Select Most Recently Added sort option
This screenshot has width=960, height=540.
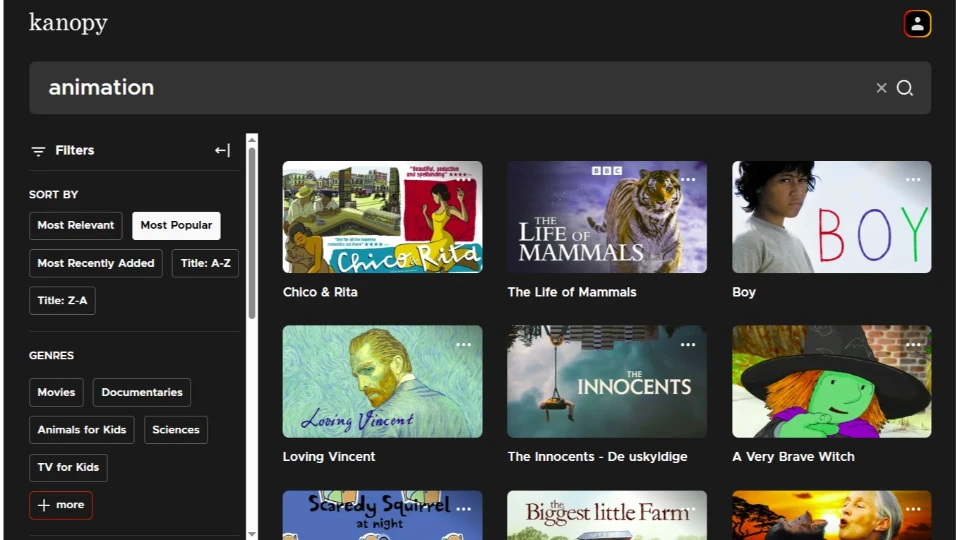pyautogui.click(x=96, y=264)
